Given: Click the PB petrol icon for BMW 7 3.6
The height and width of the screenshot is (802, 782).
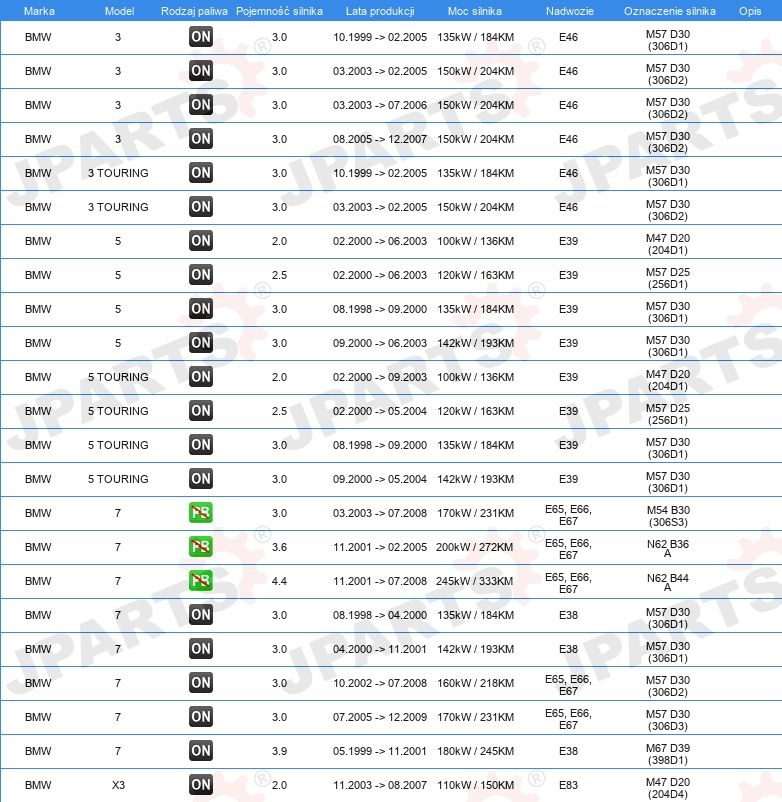Looking at the screenshot, I should (200, 547).
